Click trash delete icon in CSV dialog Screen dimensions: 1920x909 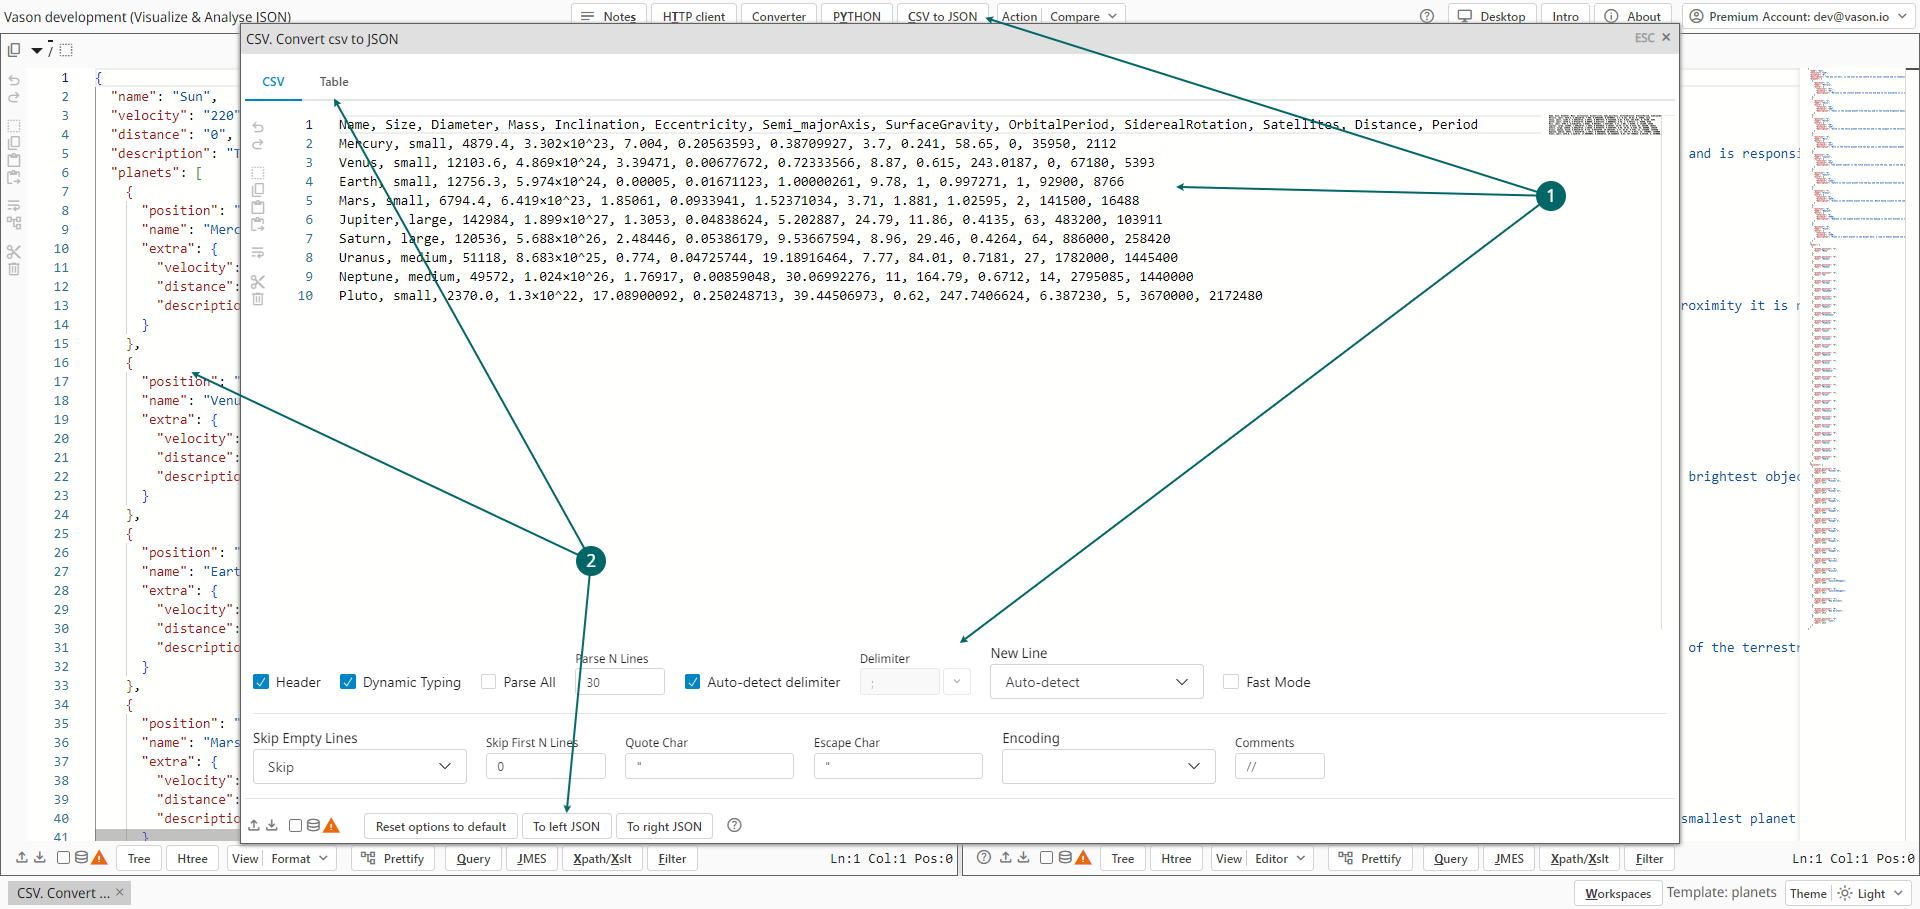(x=258, y=299)
